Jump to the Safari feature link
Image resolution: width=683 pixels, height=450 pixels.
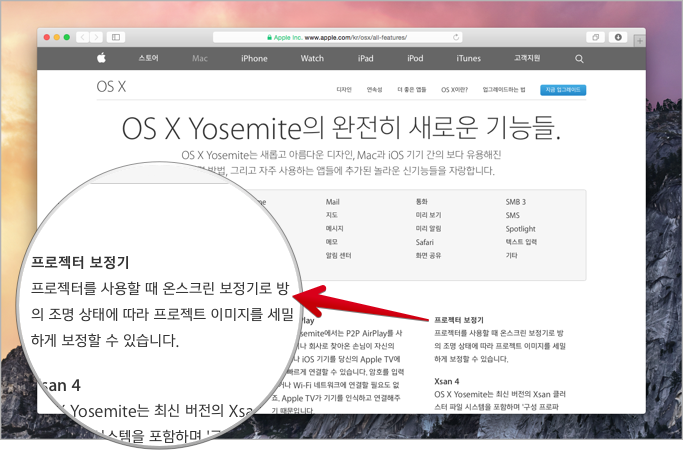click(x=425, y=242)
